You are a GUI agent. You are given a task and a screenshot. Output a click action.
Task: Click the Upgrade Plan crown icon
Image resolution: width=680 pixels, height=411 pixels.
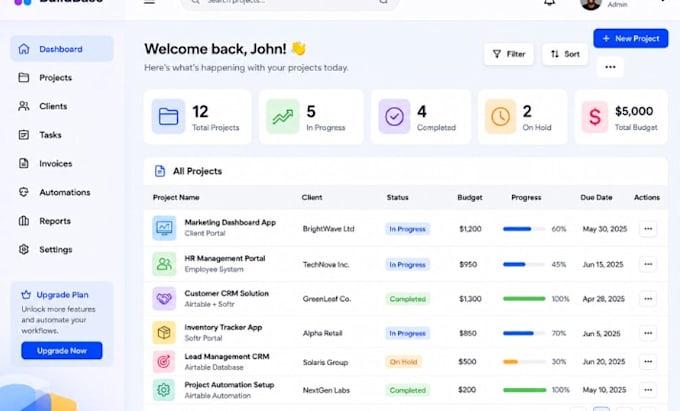coord(26,295)
